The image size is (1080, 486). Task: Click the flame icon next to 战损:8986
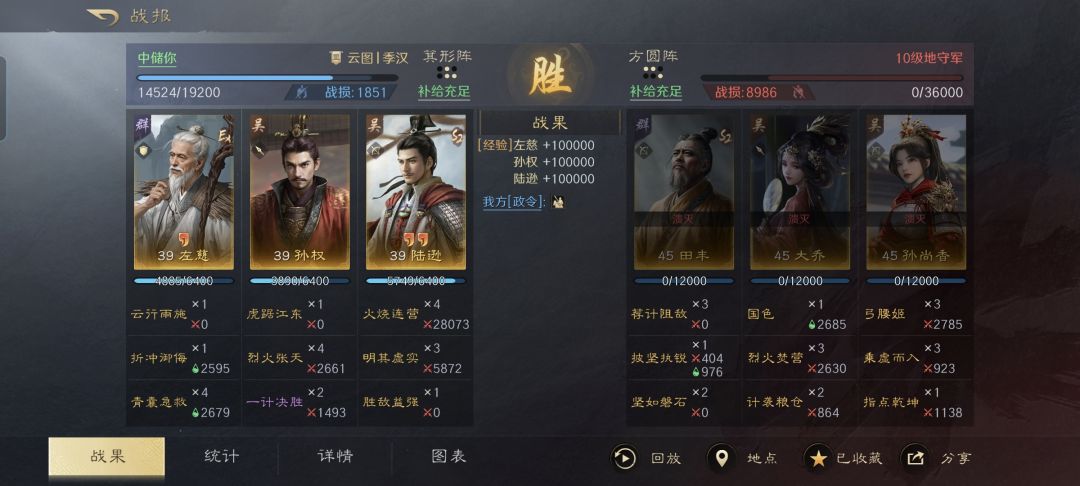pyautogui.click(x=798, y=92)
